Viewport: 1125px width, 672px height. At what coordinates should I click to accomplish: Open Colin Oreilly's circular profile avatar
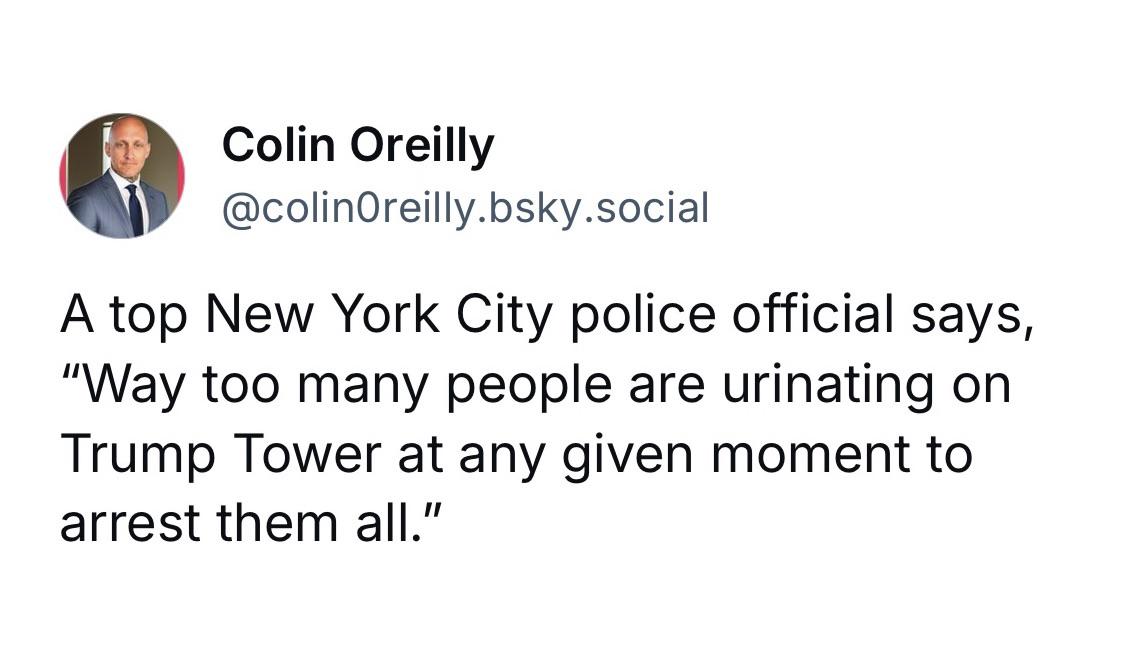[122, 176]
